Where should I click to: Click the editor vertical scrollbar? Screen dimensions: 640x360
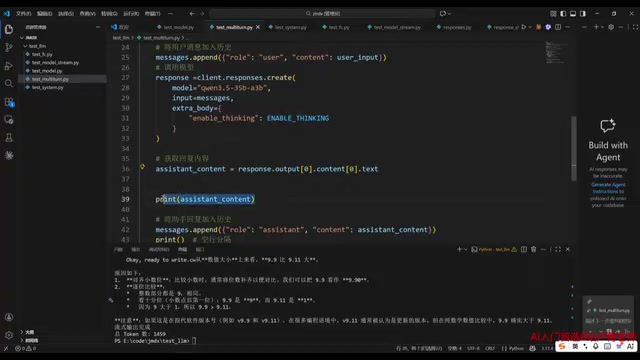573,148
